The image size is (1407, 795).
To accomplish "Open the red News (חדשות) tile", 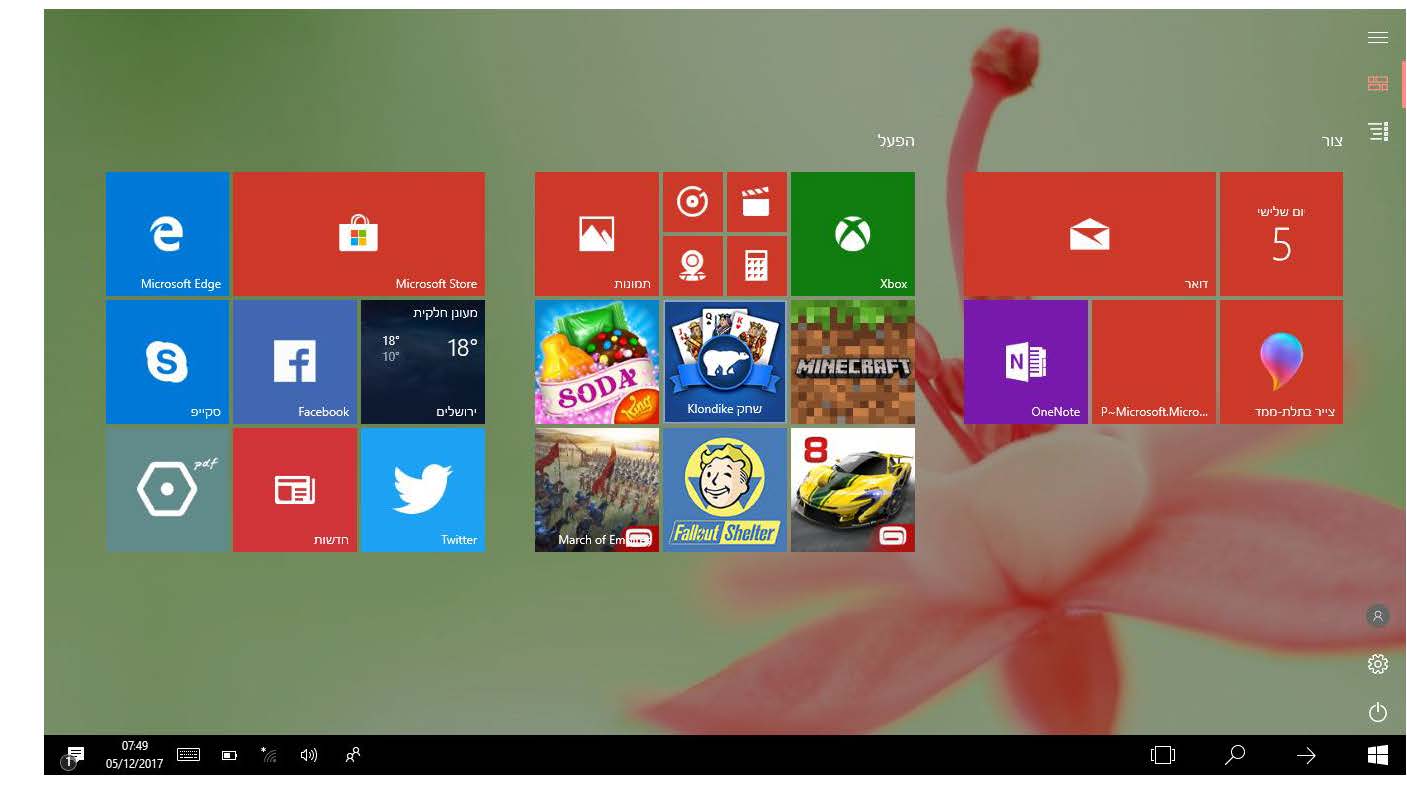I will click(x=295, y=490).
